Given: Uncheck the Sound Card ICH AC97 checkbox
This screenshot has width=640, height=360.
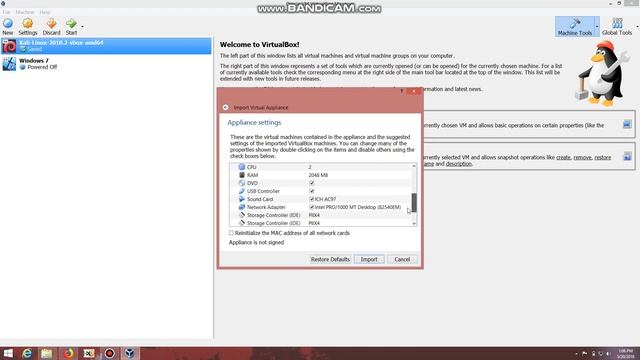Looking at the screenshot, I should coord(311,199).
